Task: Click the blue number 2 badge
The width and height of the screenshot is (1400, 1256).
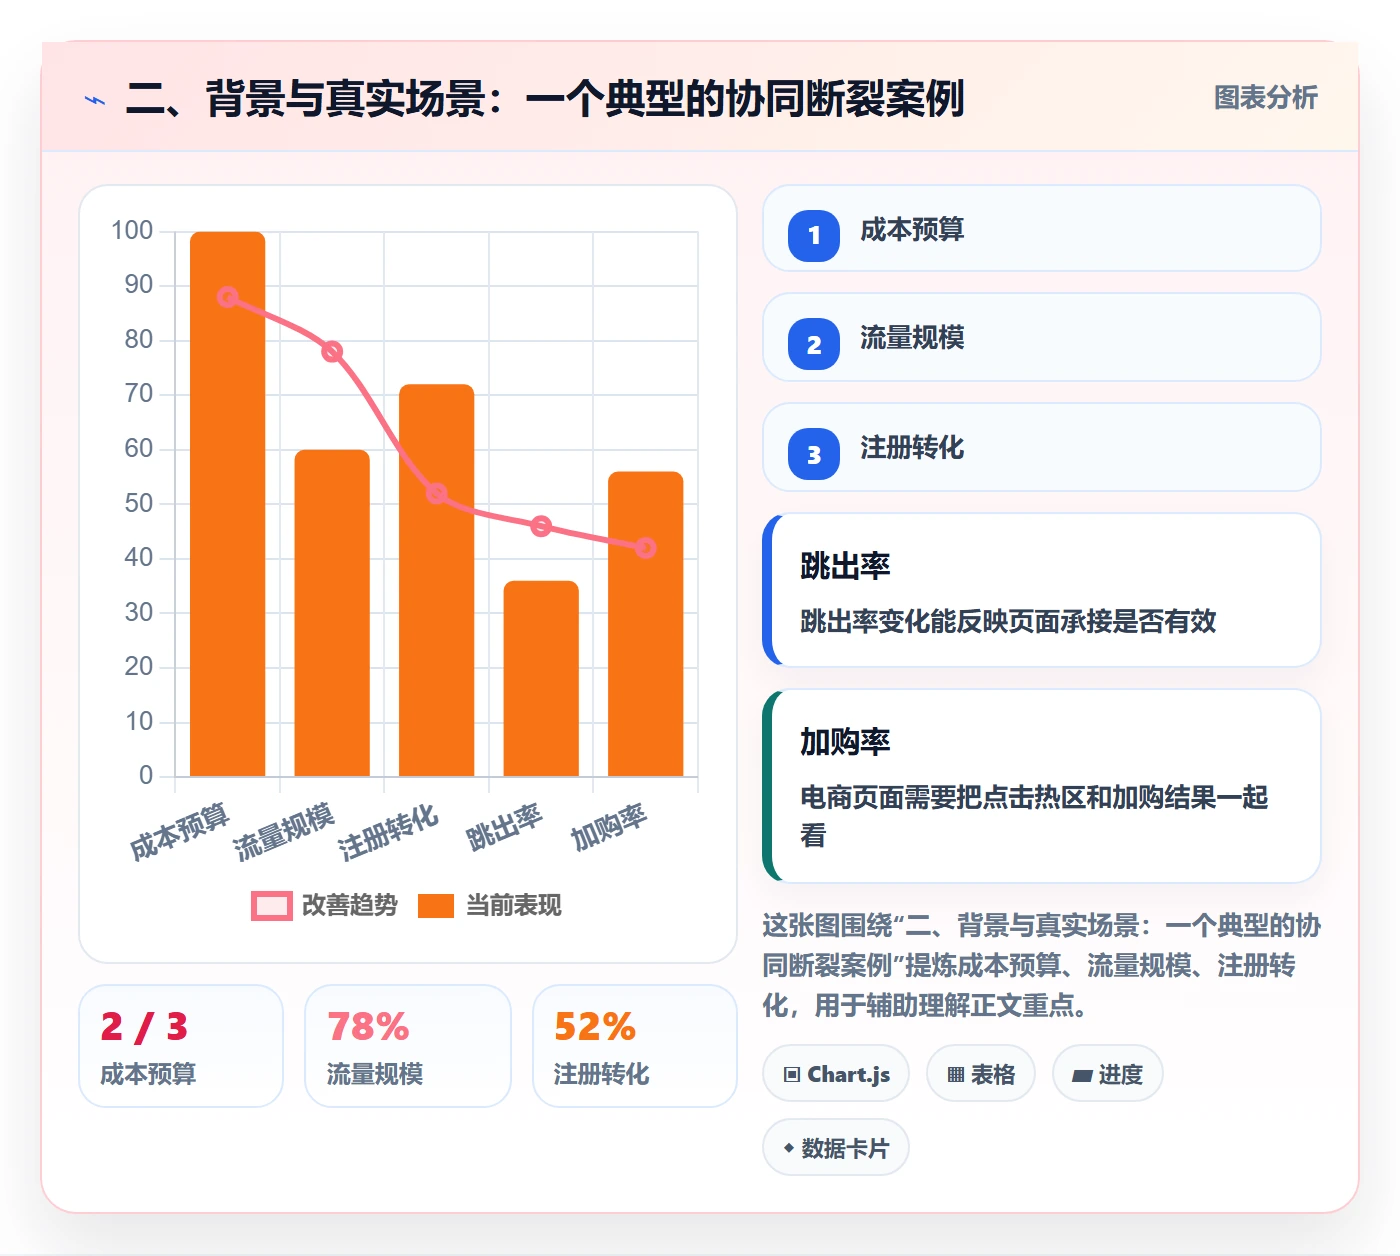Action: pyautogui.click(x=814, y=345)
